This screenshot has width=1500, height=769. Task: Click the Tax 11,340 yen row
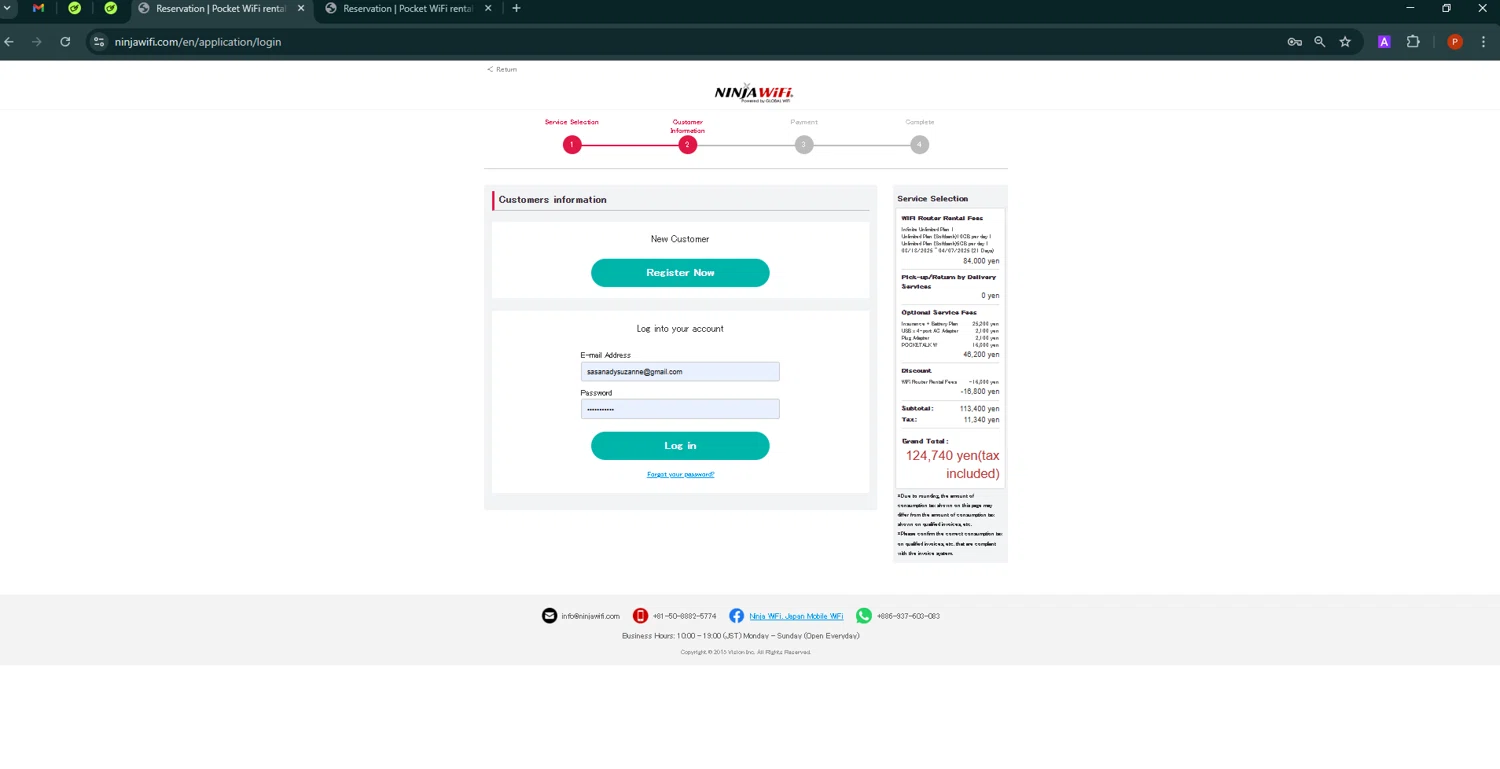tap(950, 420)
